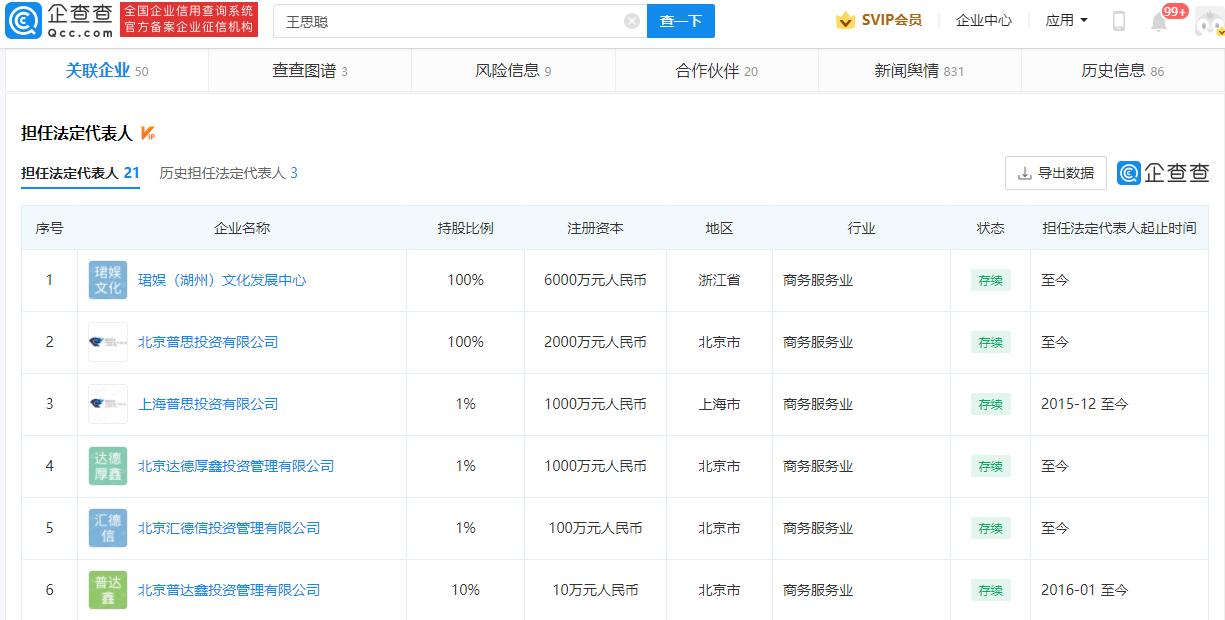Click the mobile app phone icon
The width and height of the screenshot is (1225, 620).
[1121, 18]
